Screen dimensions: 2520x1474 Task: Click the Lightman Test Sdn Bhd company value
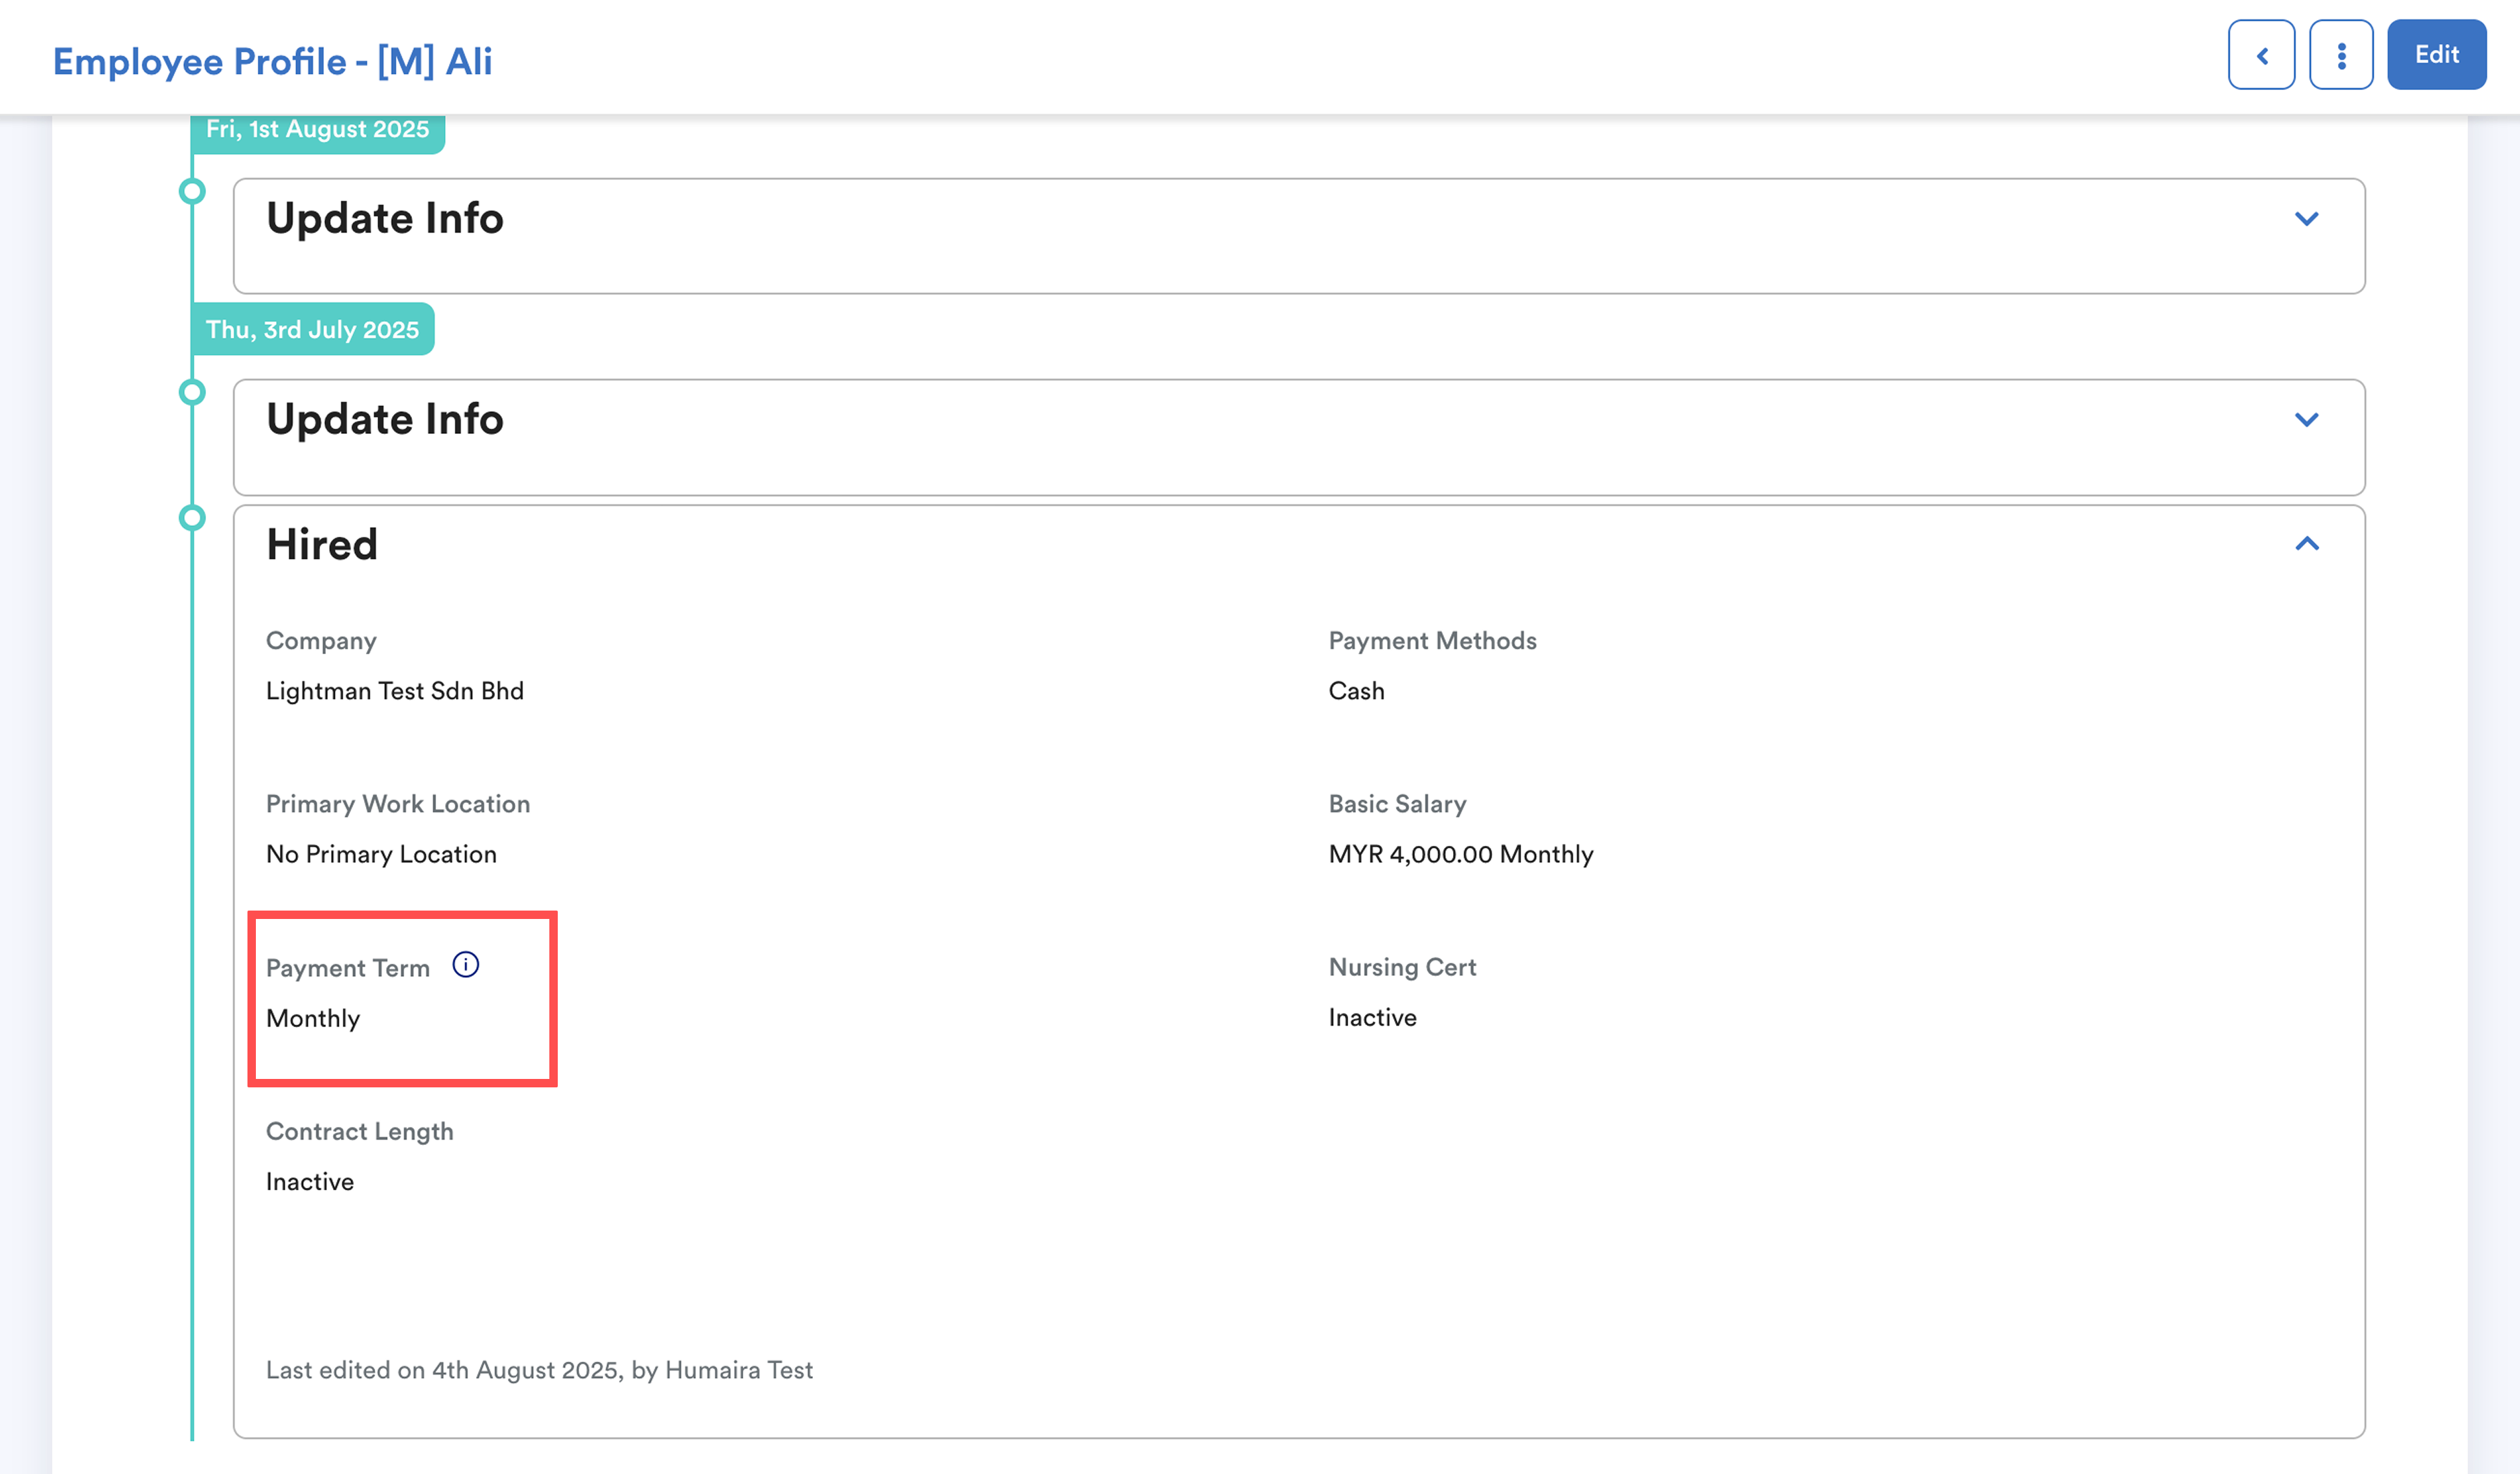pos(394,691)
